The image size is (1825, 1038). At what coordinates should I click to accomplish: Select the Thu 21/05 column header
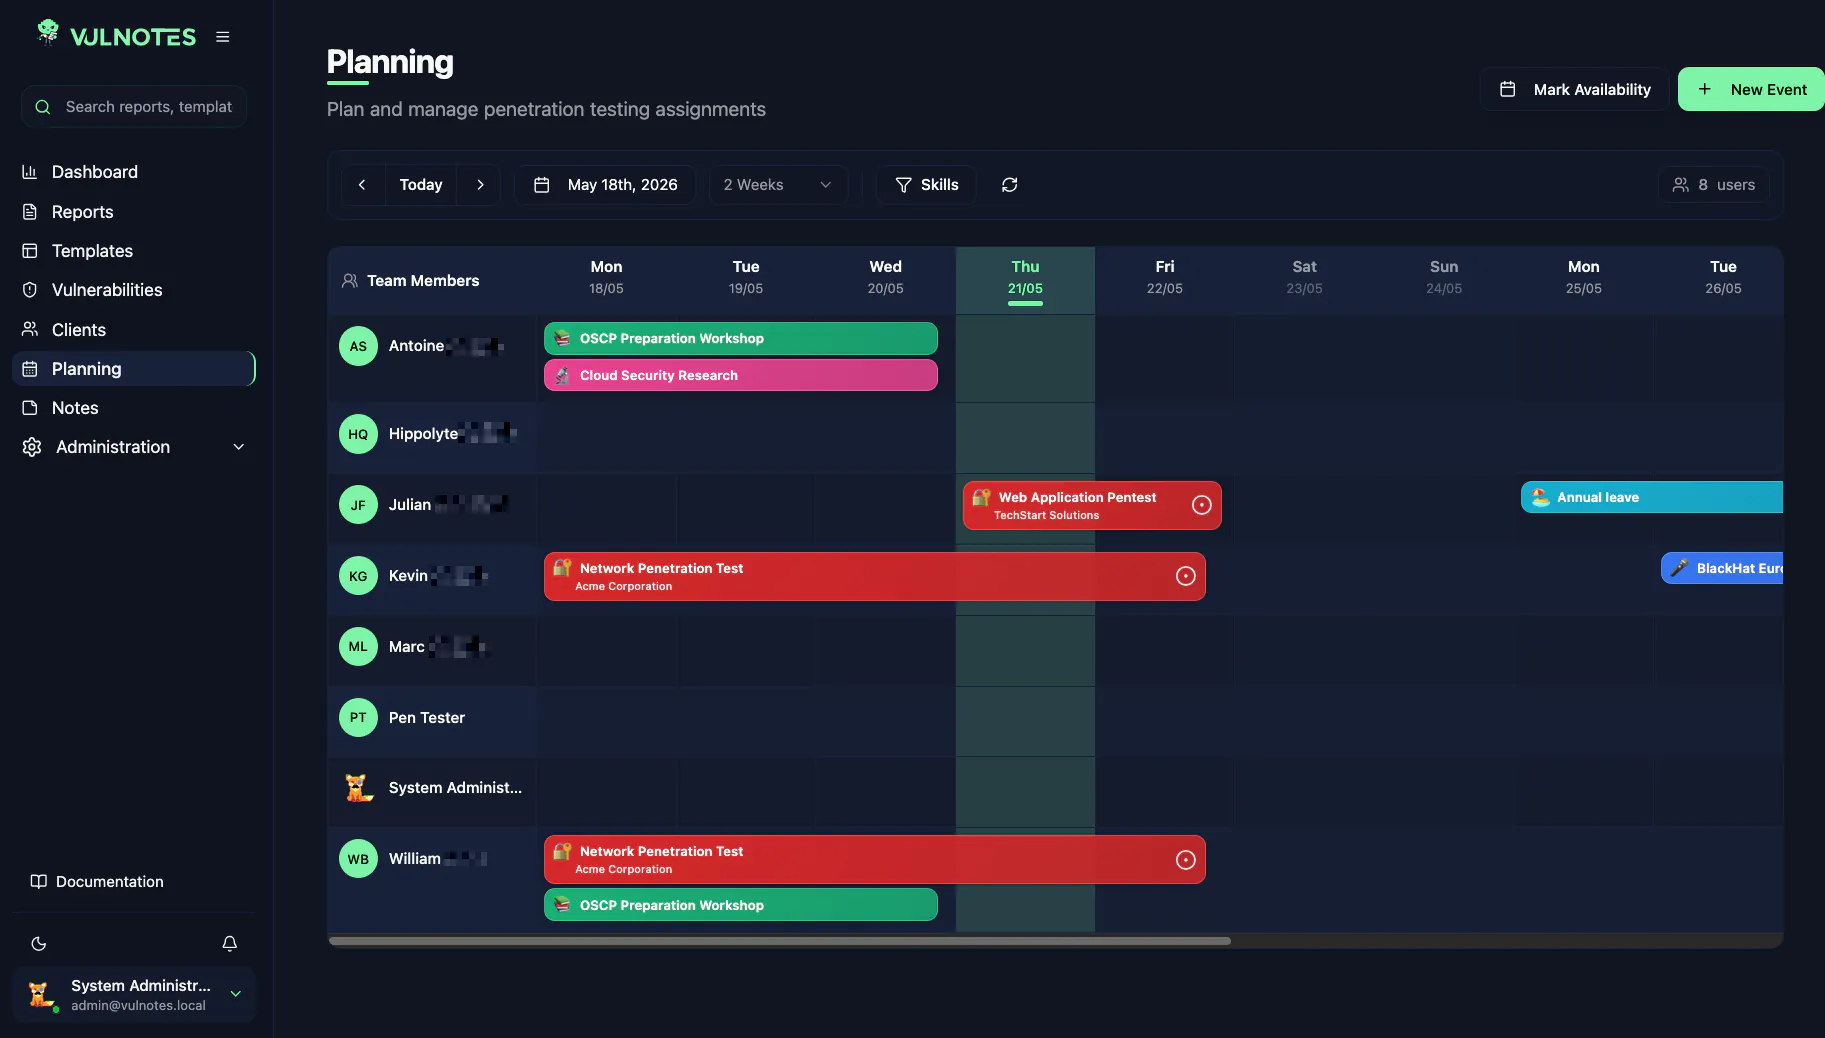click(x=1025, y=281)
